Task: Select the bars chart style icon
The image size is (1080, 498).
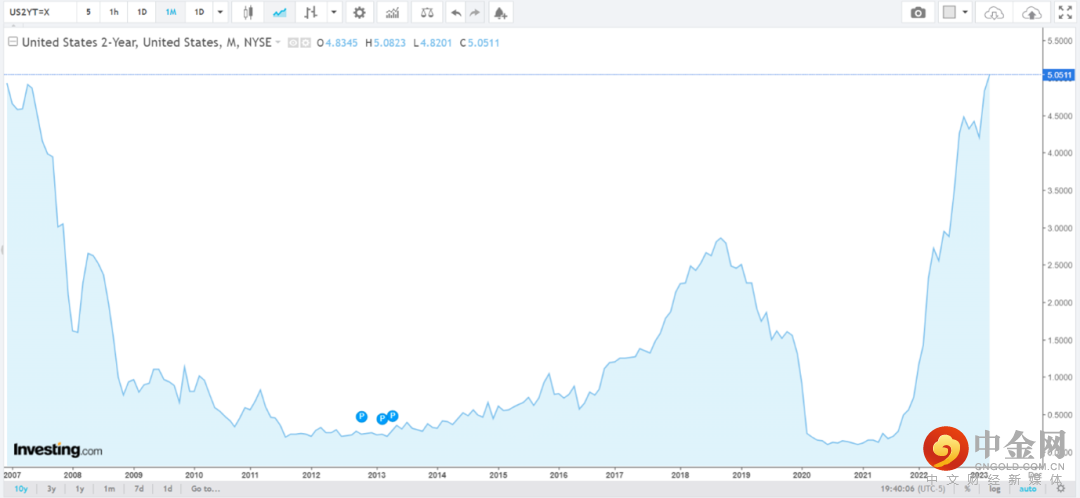Action: (x=311, y=12)
